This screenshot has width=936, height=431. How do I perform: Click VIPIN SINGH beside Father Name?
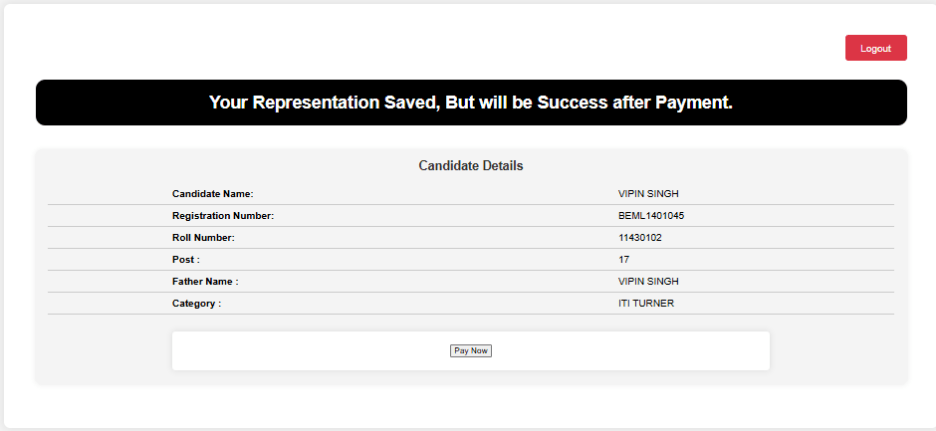coord(649,282)
